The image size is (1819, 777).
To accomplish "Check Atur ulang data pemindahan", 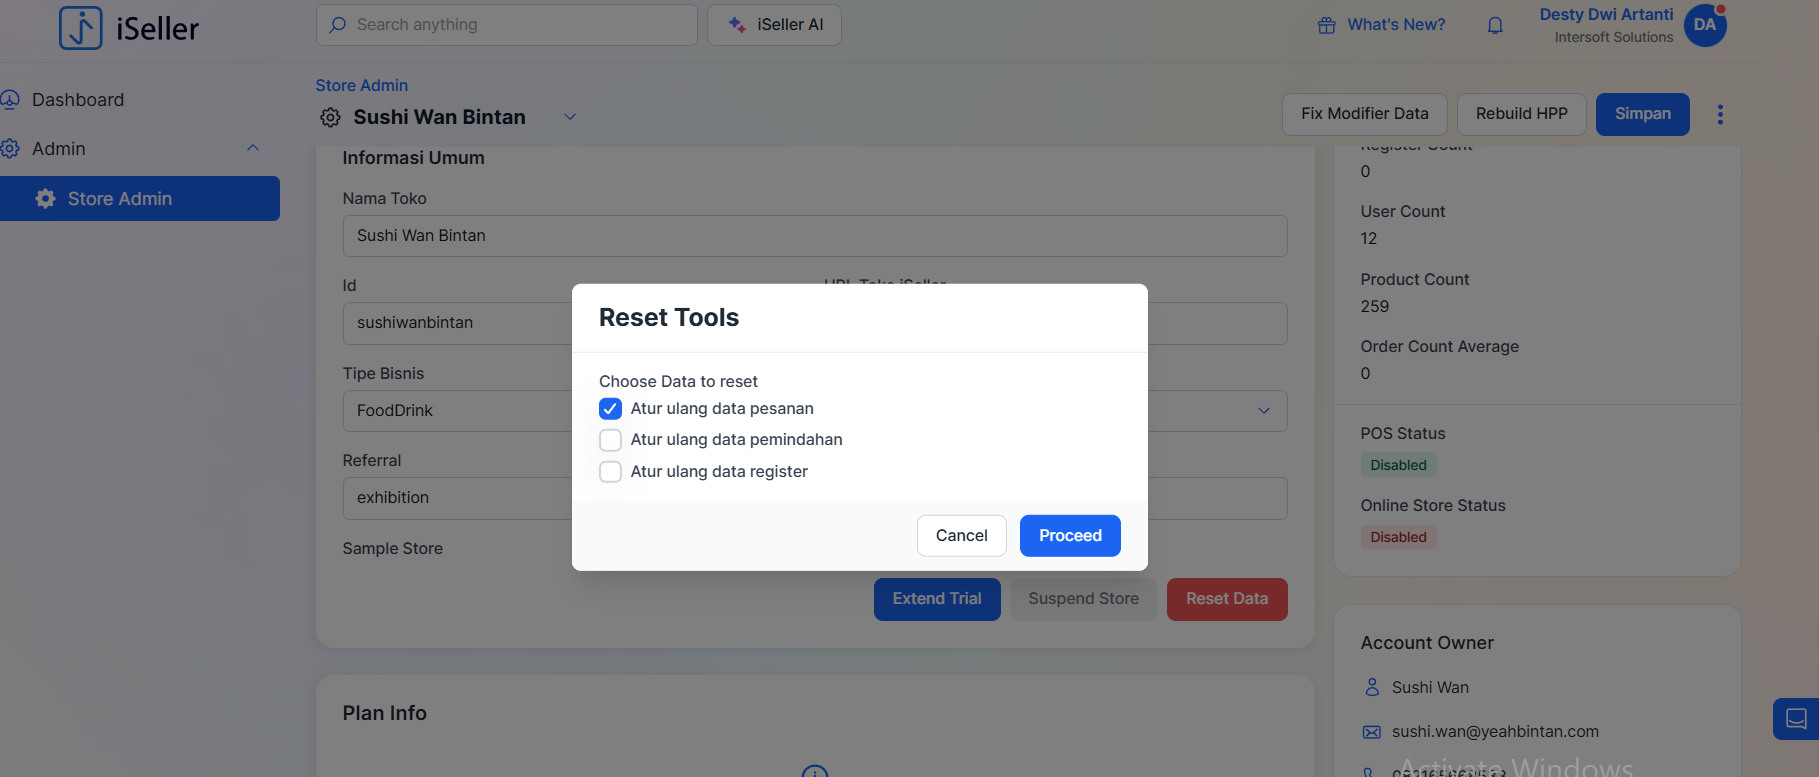I will [x=610, y=440].
